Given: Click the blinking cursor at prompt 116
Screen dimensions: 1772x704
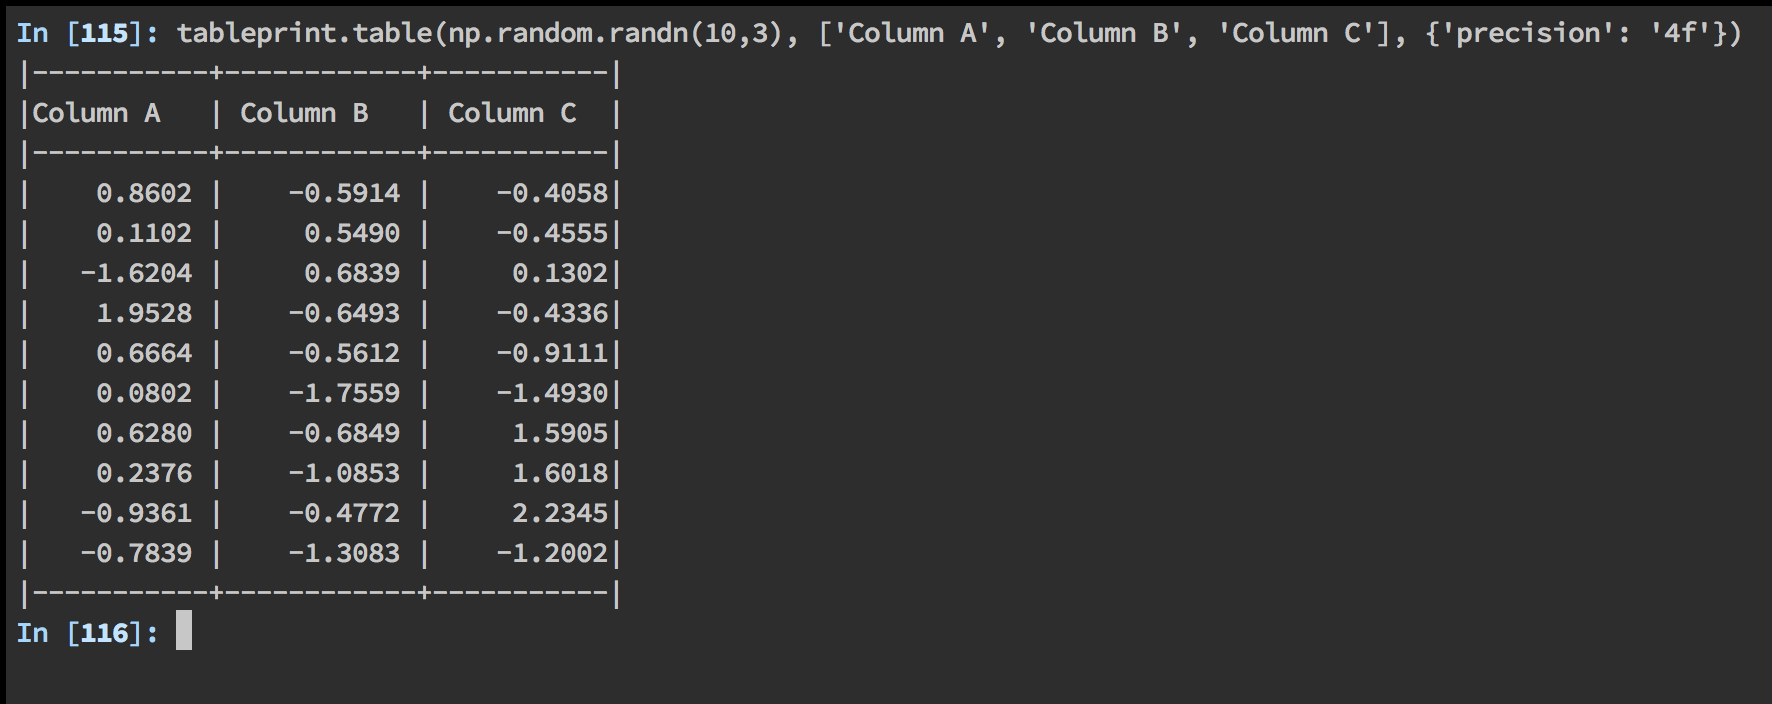Looking at the screenshot, I should [184, 632].
